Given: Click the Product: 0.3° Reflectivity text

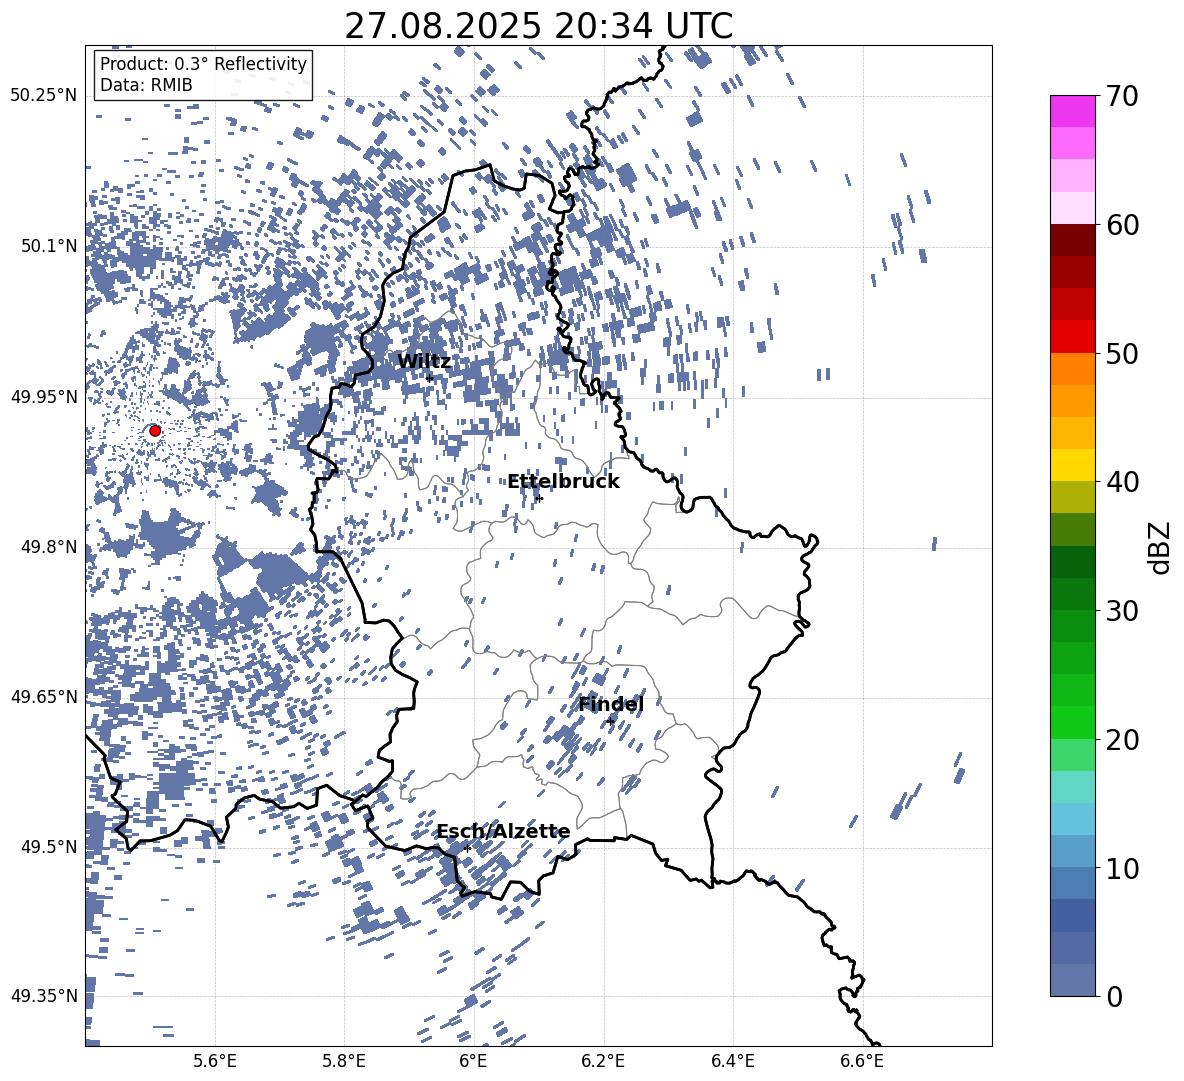Looking at the screenshot, I should 203,63.
